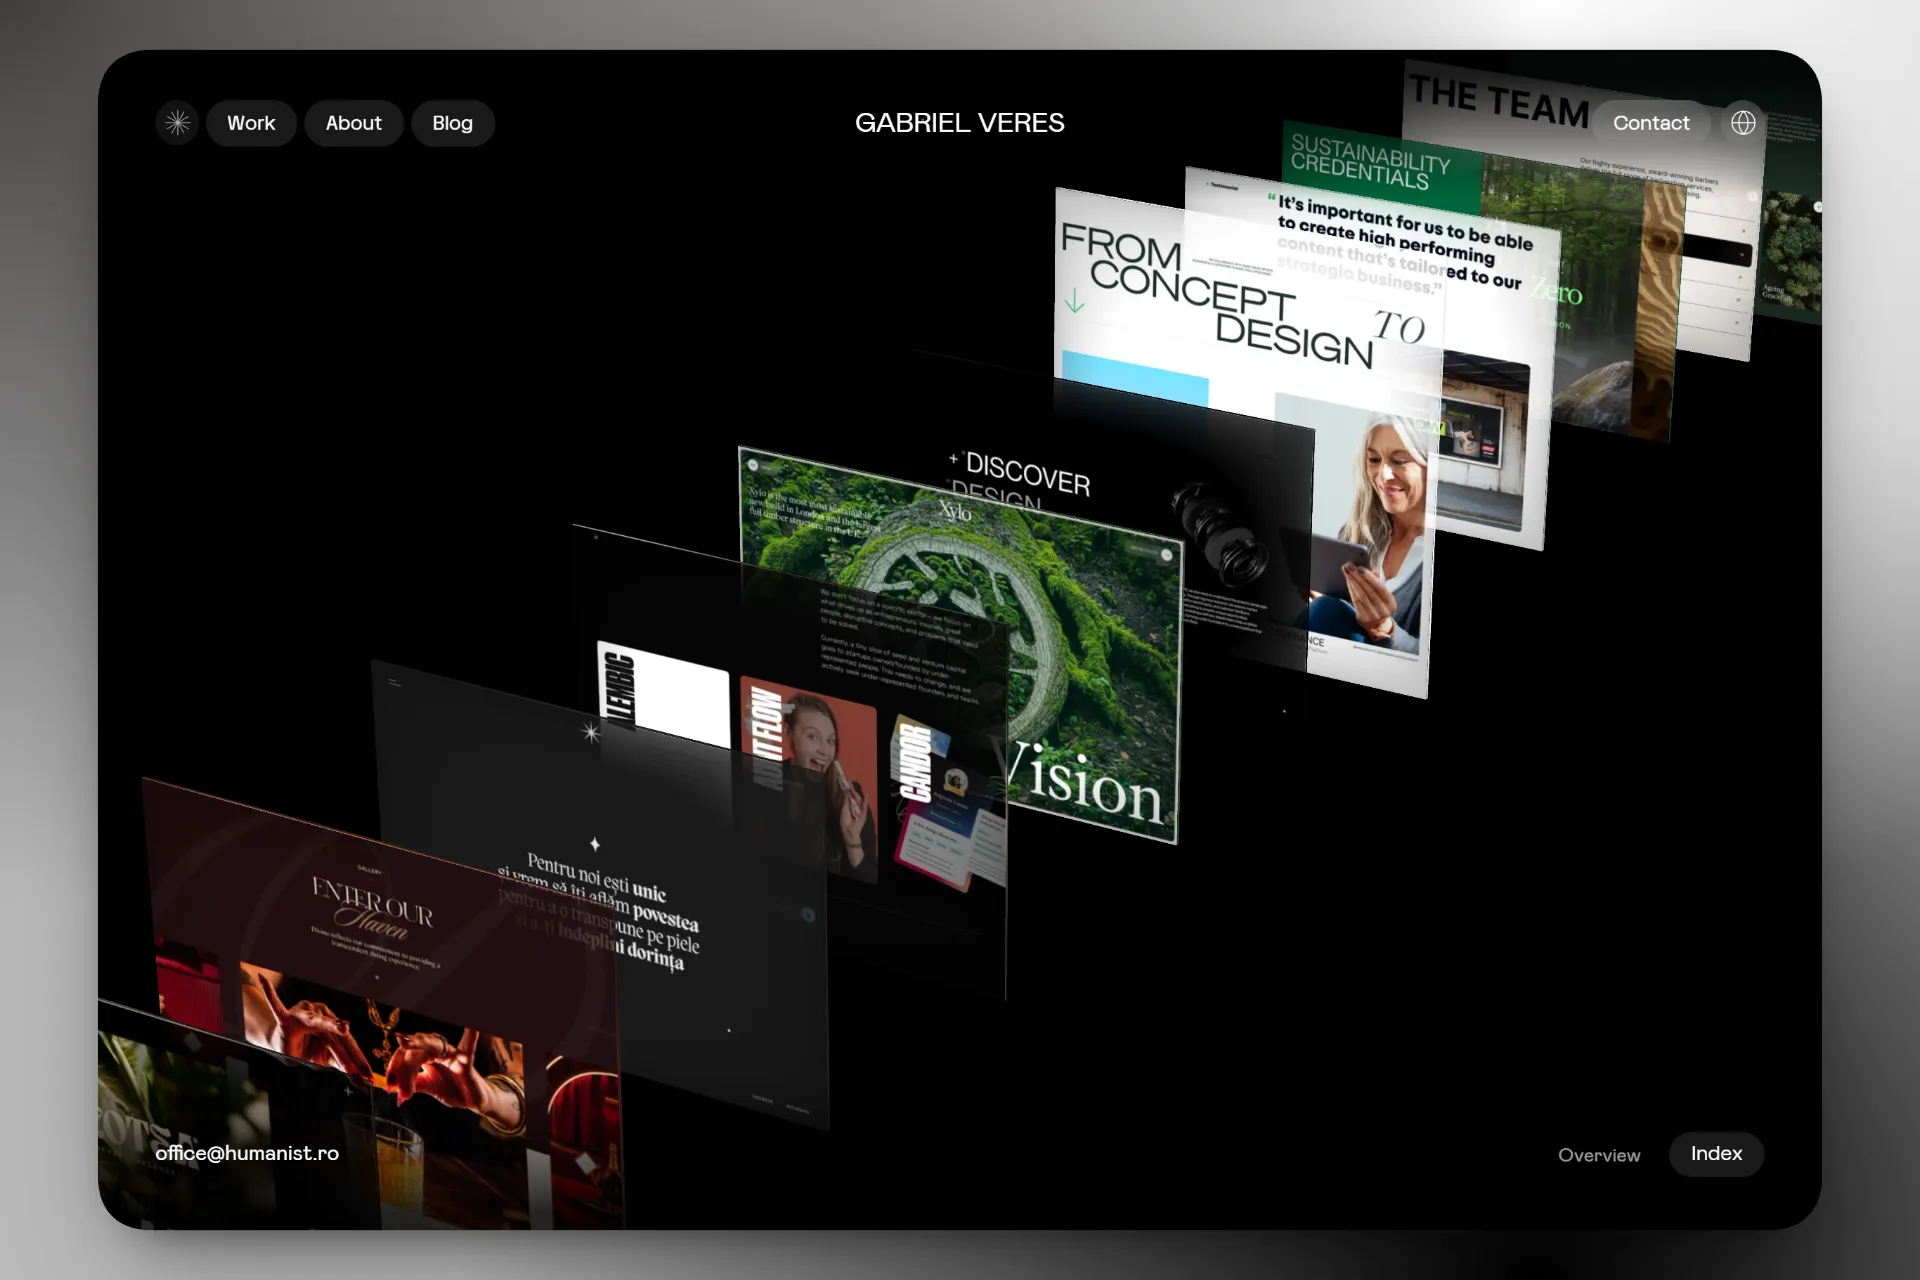Screen dimensions: 1920x1280
Task: Switch to Overview view
Action: [x=1598, y=1155]
